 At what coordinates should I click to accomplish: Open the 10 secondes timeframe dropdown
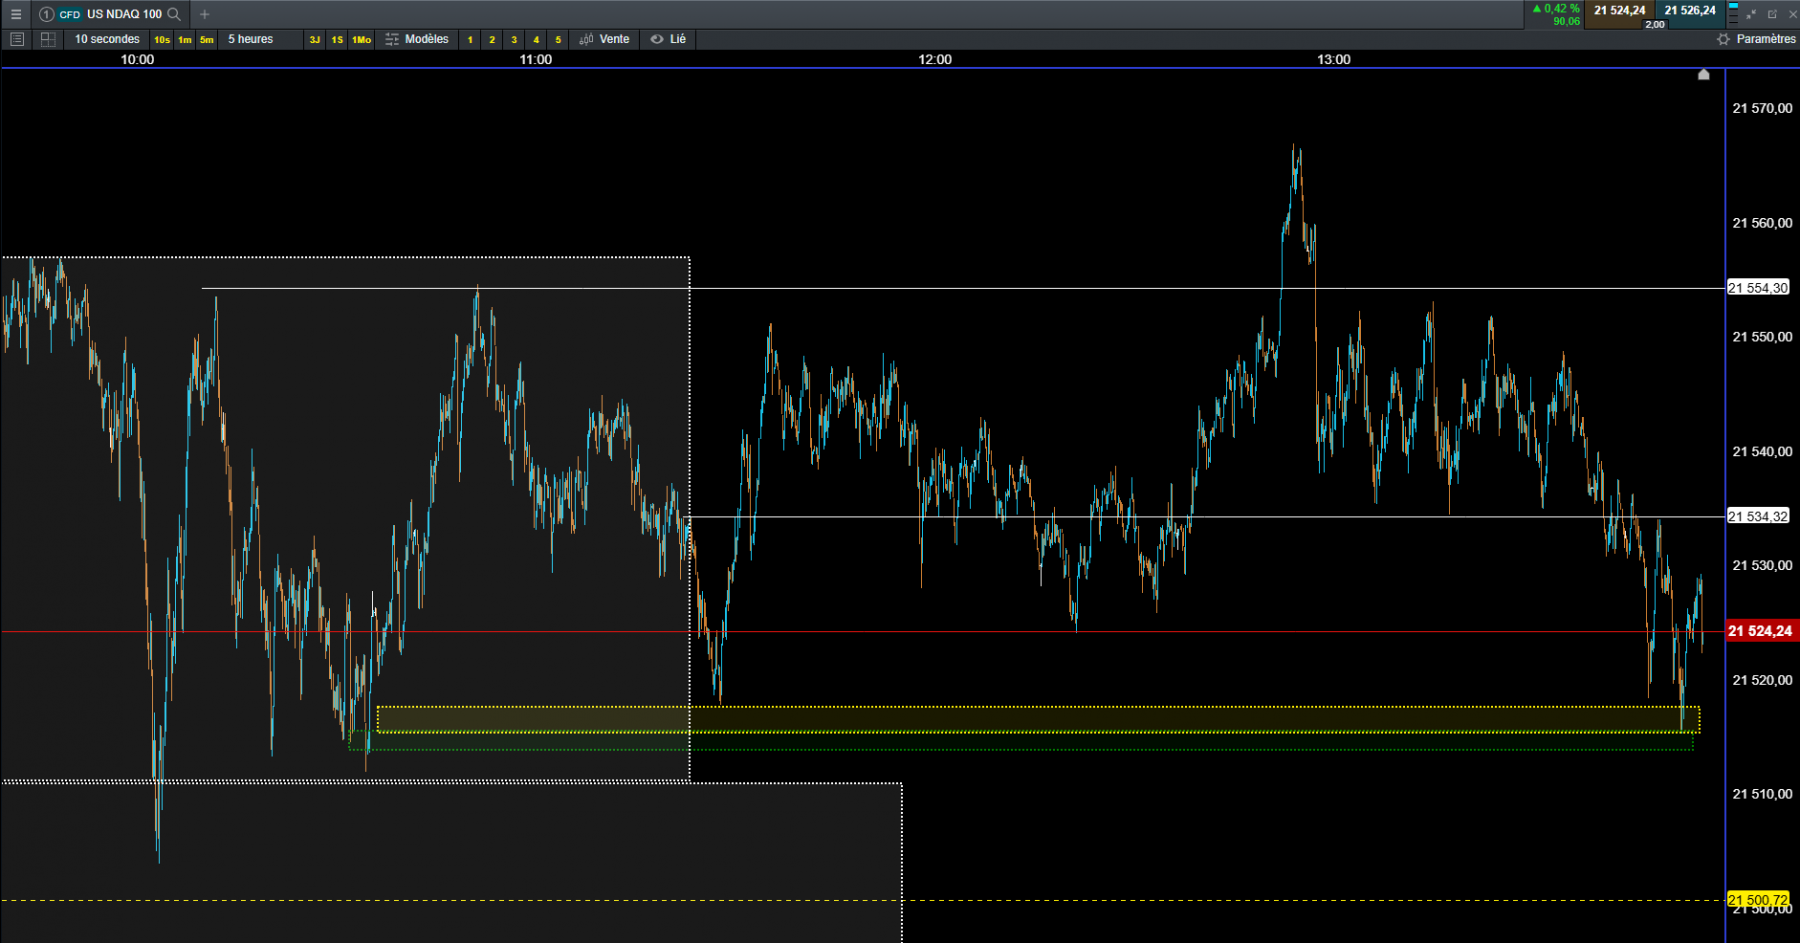point(107,39)
